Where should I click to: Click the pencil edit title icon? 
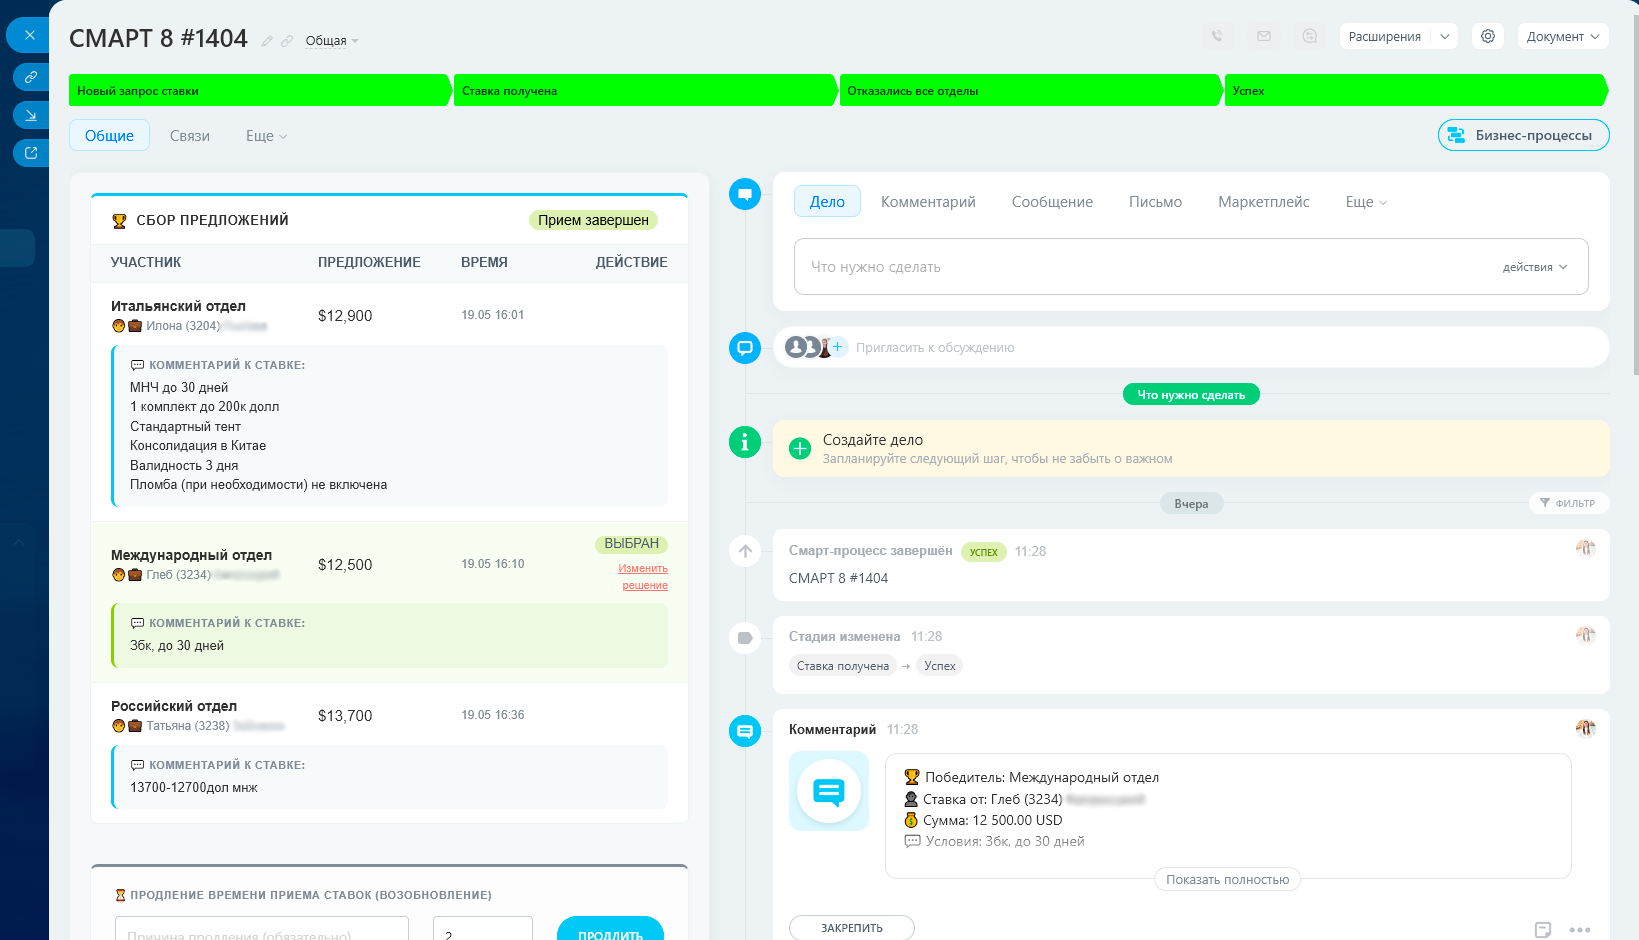tap(267, 41)
